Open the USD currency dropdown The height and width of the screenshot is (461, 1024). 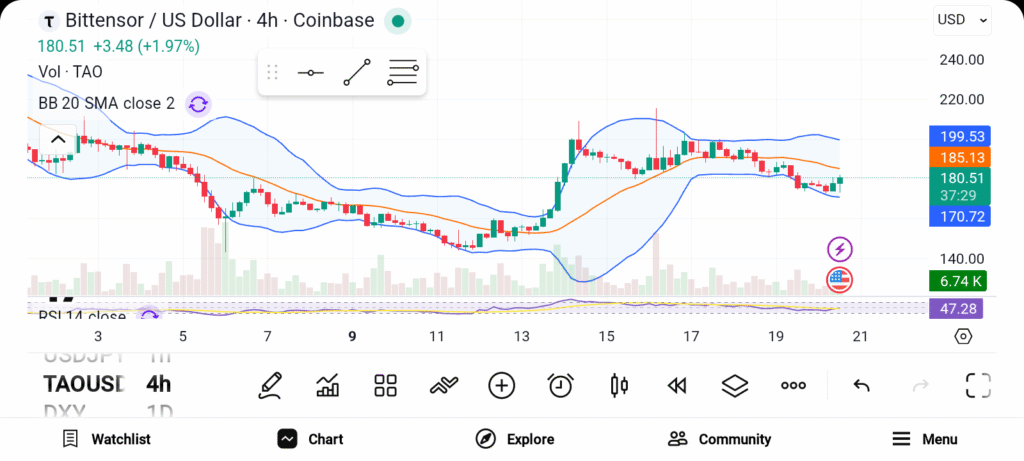(962, 19)
